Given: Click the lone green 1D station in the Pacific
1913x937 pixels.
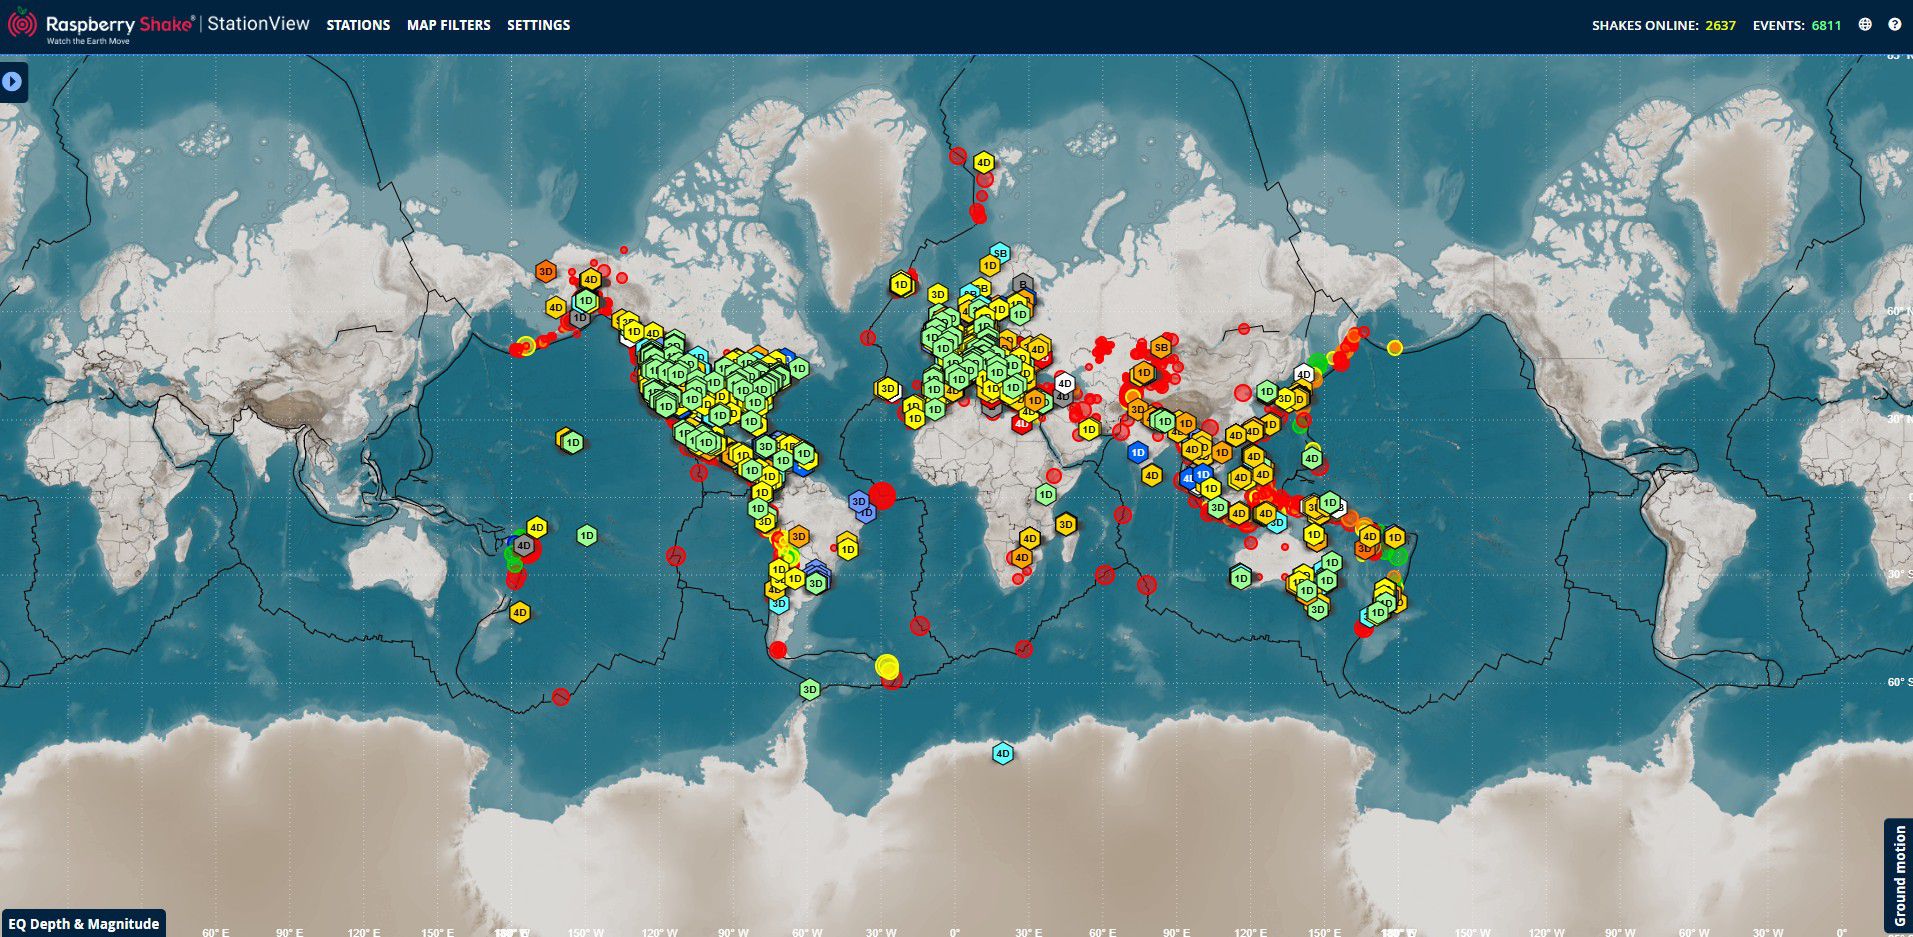Looking at the screenshot, I should click(x=588, y=536).
